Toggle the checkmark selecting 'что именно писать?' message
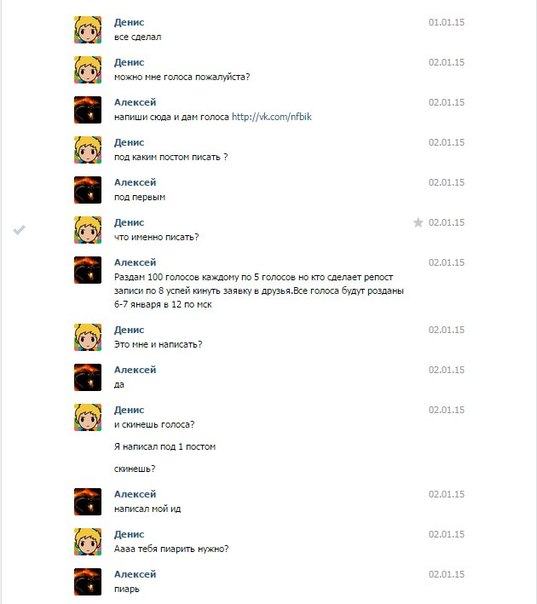Screen dimensions: 537x604 (19, 230)
